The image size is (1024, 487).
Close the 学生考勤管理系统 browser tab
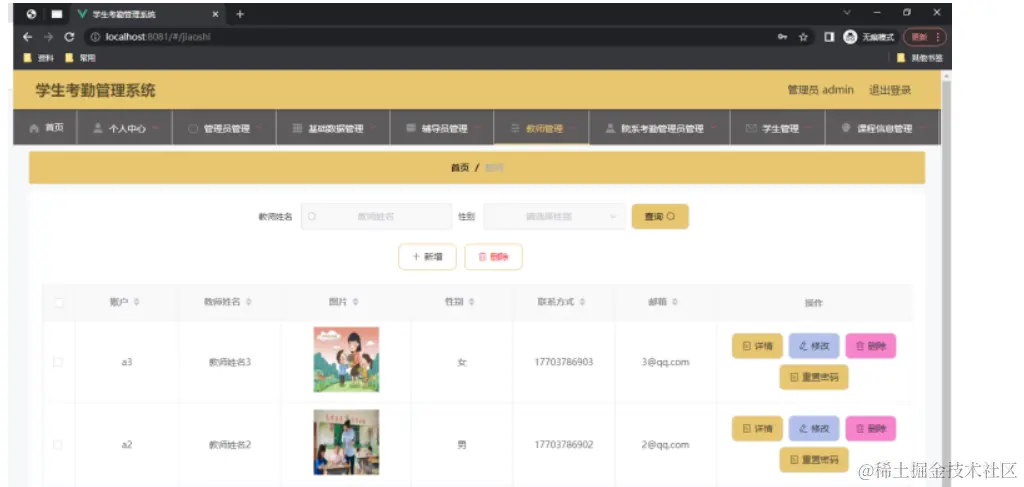[216, 14]
